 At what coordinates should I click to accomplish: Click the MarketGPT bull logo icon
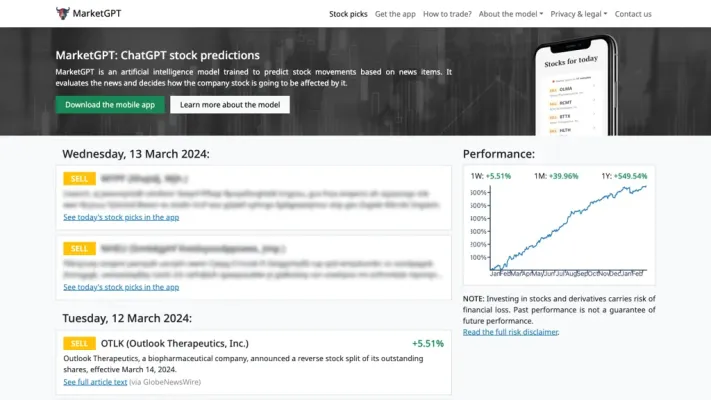tap(64, 14)
